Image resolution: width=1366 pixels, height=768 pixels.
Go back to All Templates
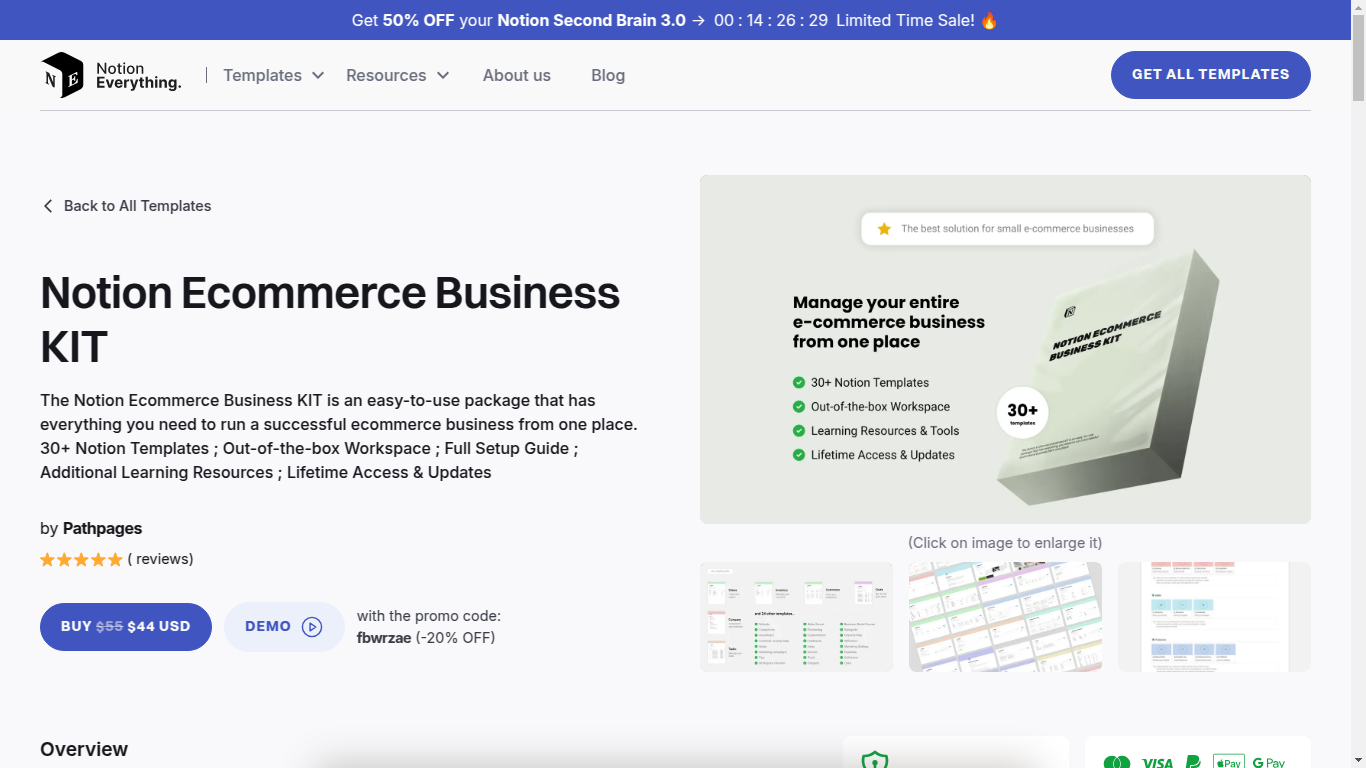click(x=127, y=206)
